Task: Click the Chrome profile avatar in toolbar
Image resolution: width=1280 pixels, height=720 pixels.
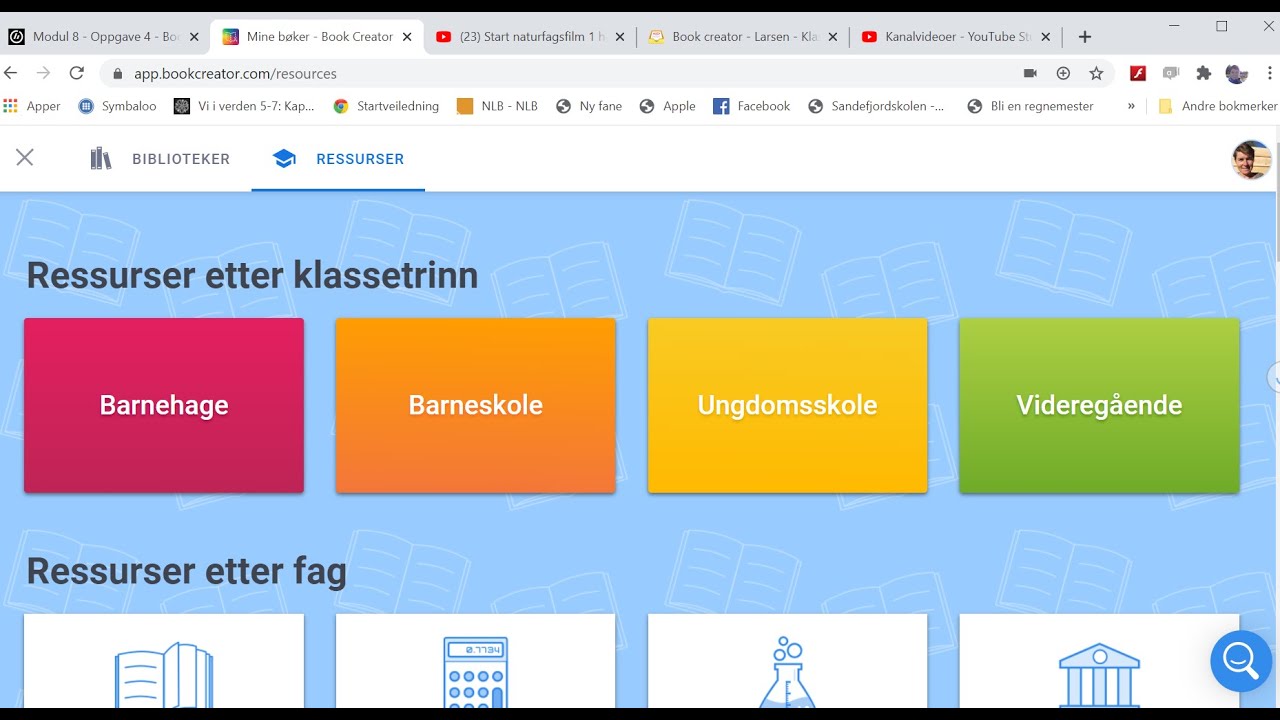Action: point(1237,73)
